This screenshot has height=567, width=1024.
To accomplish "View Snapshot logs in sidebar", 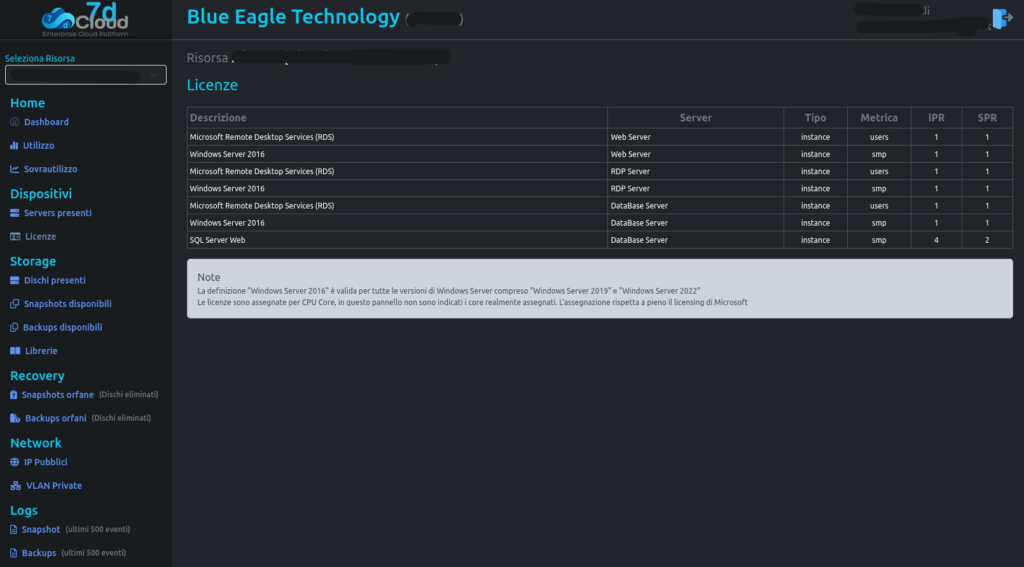I will [x=41, y=529].
